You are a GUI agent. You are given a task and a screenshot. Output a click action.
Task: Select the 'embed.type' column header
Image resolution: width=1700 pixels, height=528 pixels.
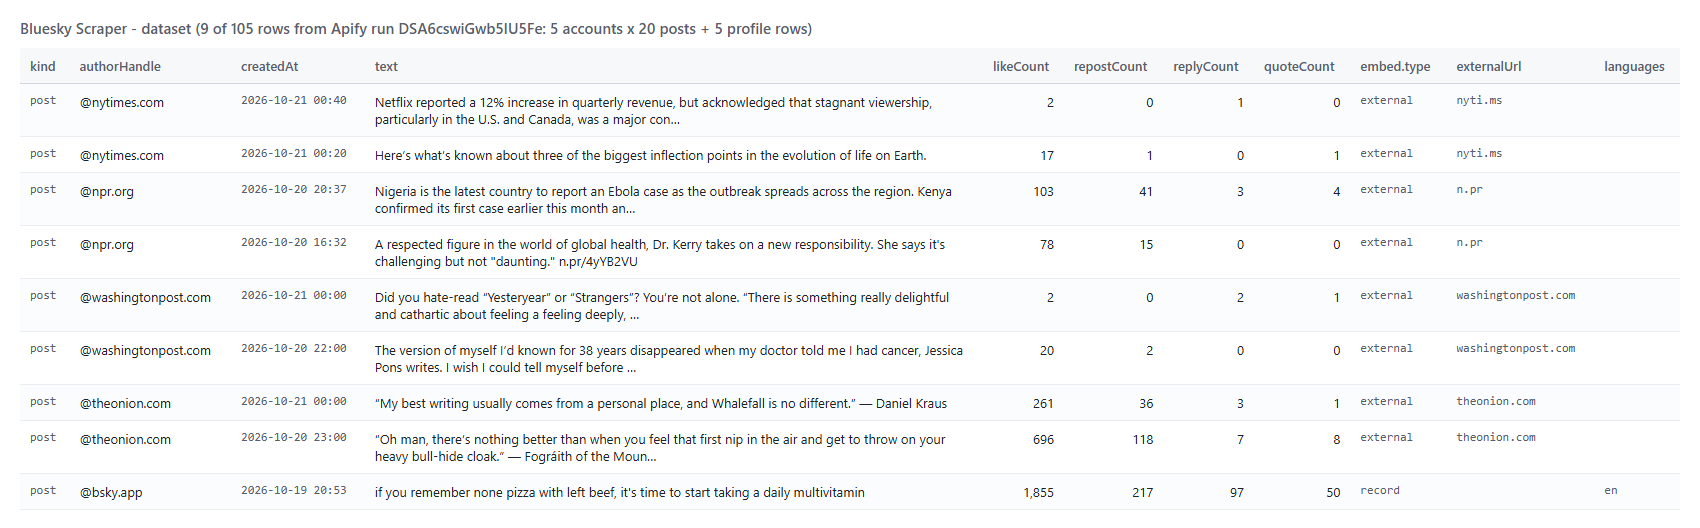point(1395,67)
